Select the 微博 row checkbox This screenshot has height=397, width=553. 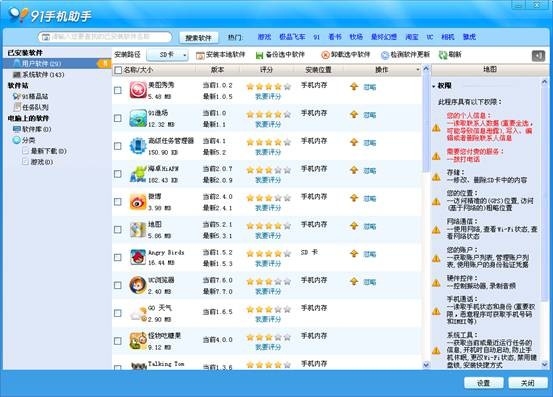[118, 202]
